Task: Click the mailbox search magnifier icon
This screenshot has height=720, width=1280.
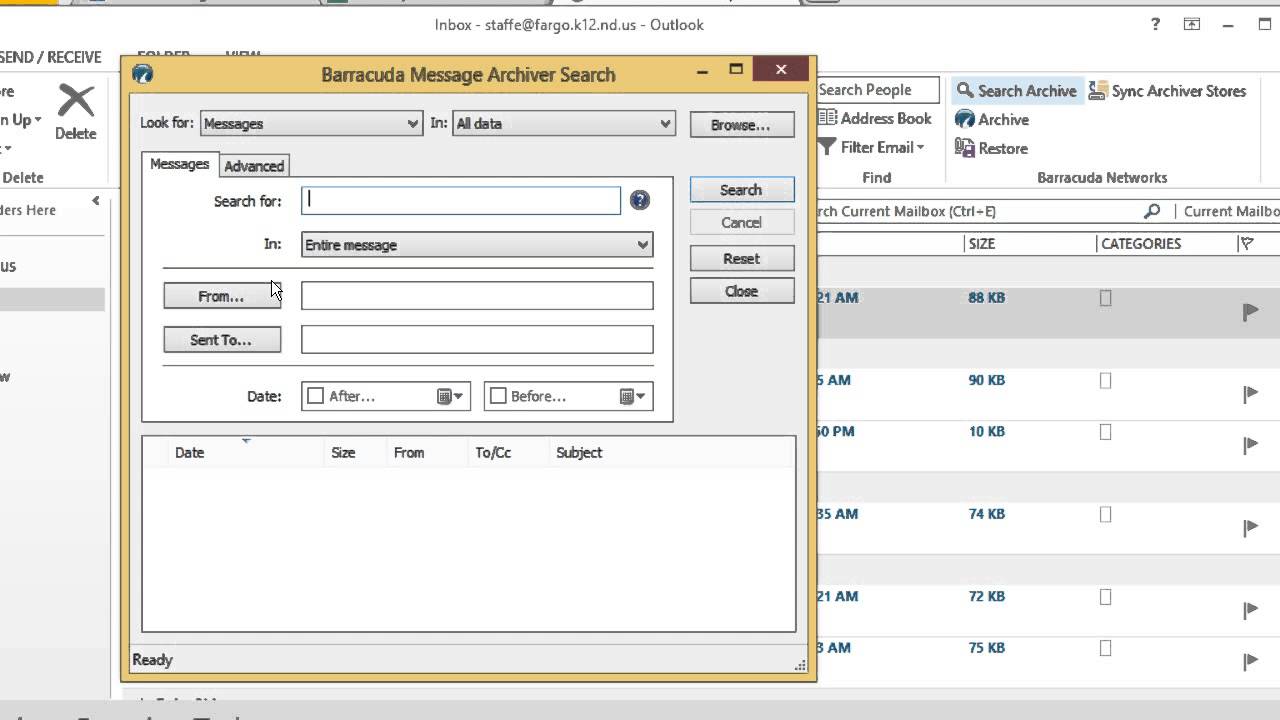Action: (1152, 211)
